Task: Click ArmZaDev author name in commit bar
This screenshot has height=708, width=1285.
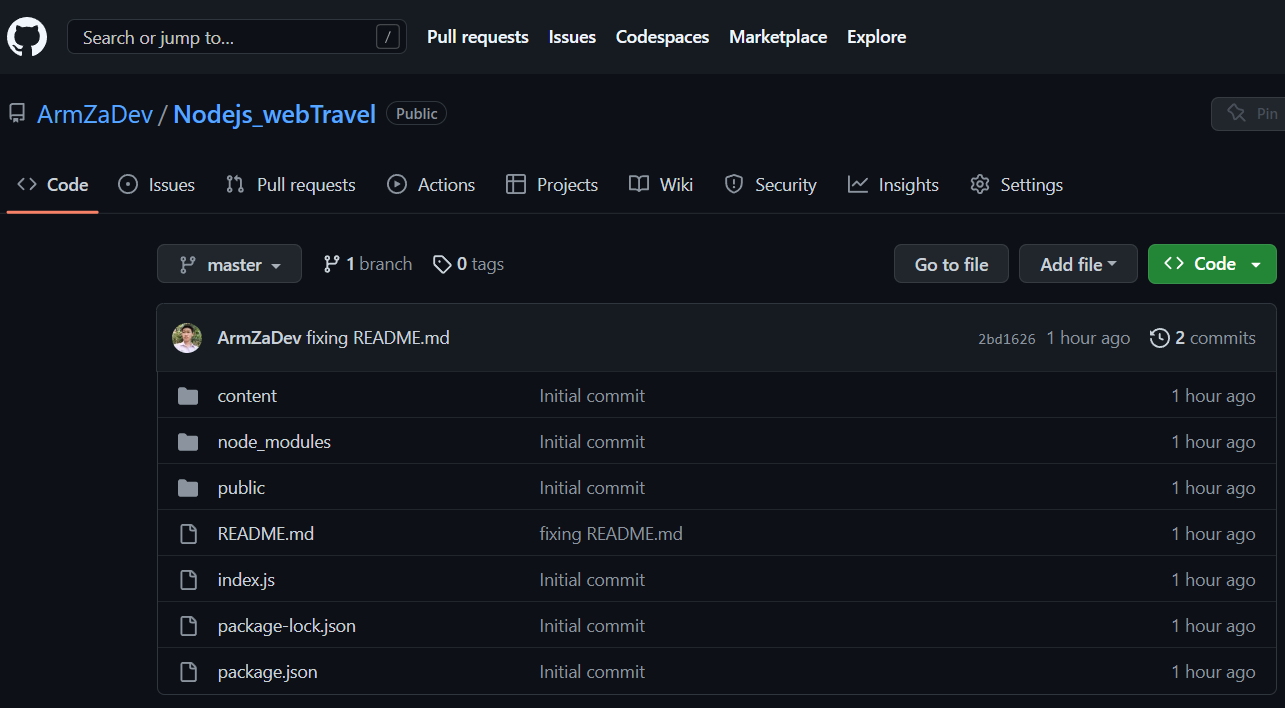Action: (x=259, y=338)
